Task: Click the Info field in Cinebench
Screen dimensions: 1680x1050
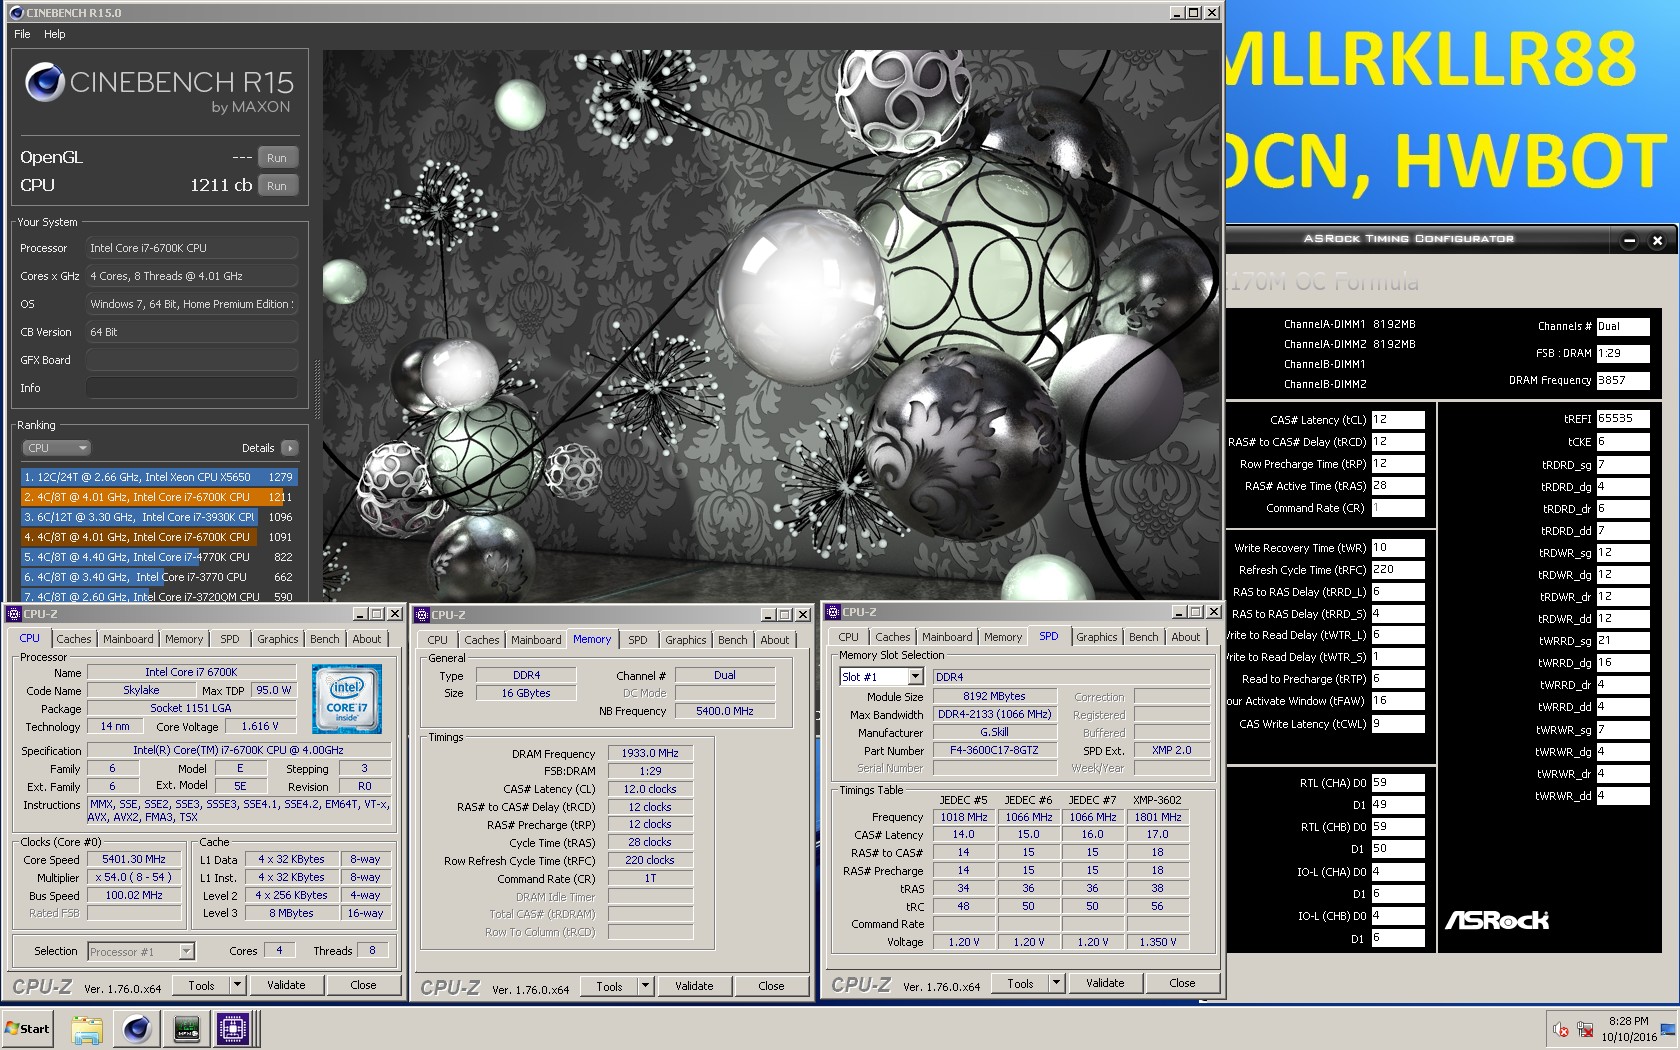Action: [191, 388]
